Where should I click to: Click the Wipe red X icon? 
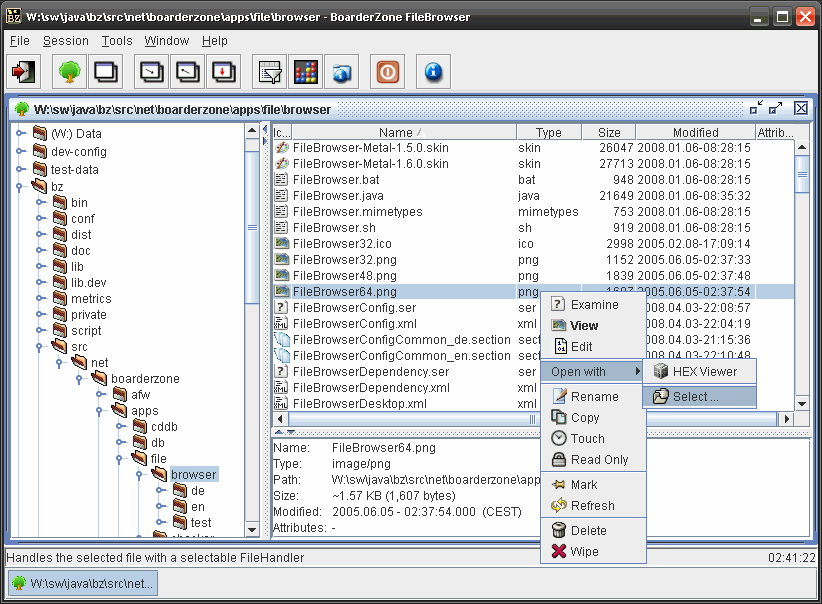pos(559,551)
